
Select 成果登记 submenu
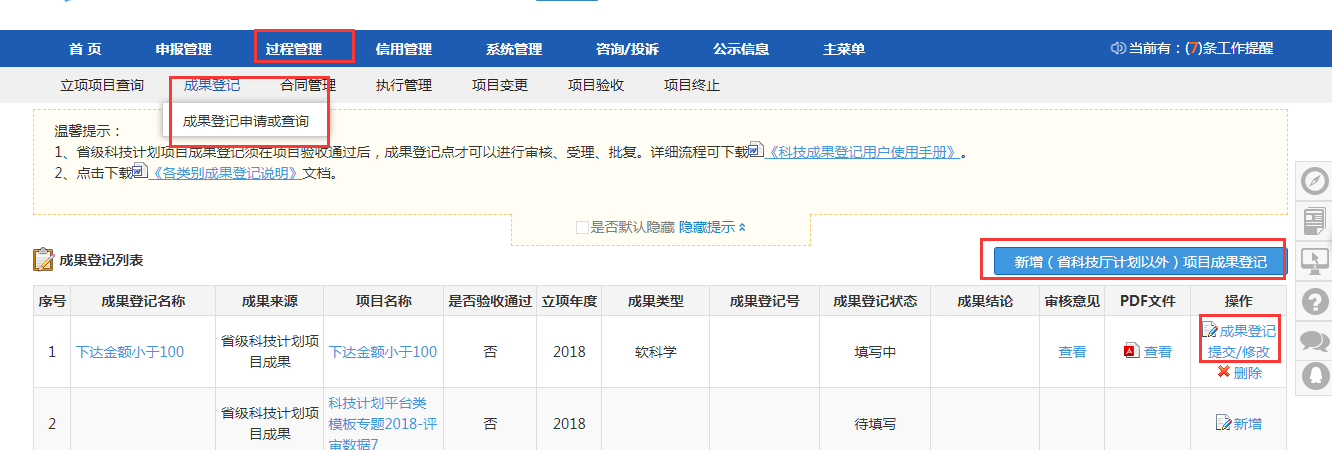click(212, 85)
